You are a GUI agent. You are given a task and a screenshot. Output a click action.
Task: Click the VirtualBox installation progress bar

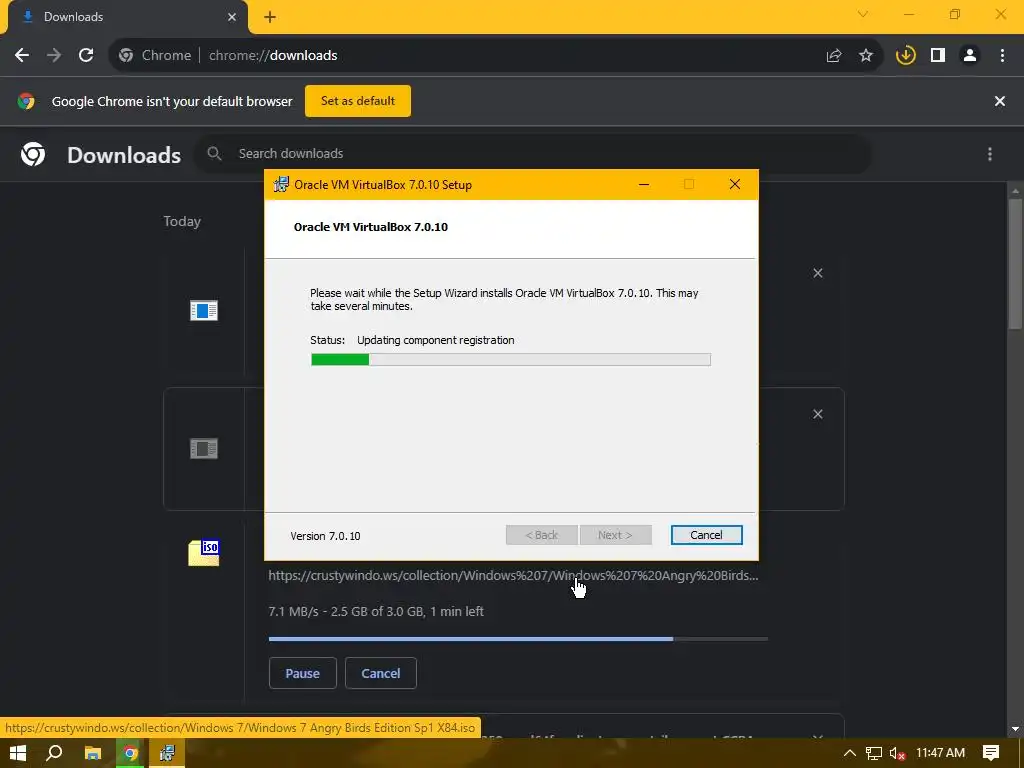[511, 359]
